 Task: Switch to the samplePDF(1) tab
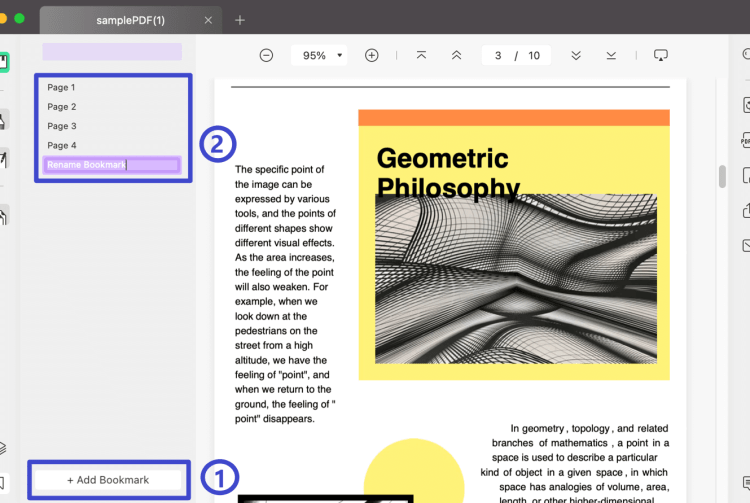131,21
